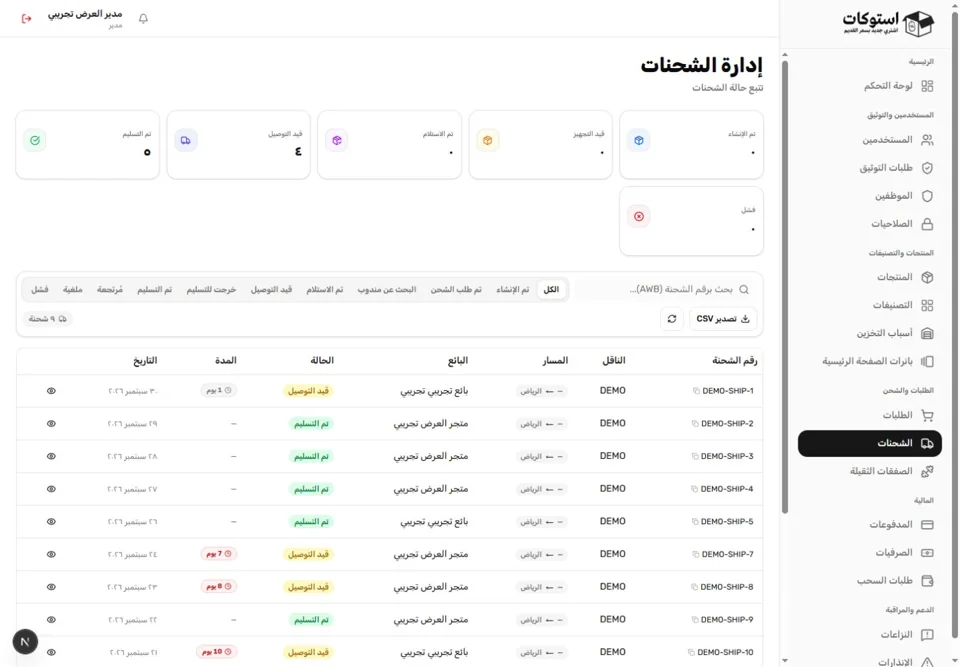Export shipments via تصدير CSV

[x=723, y=319]
